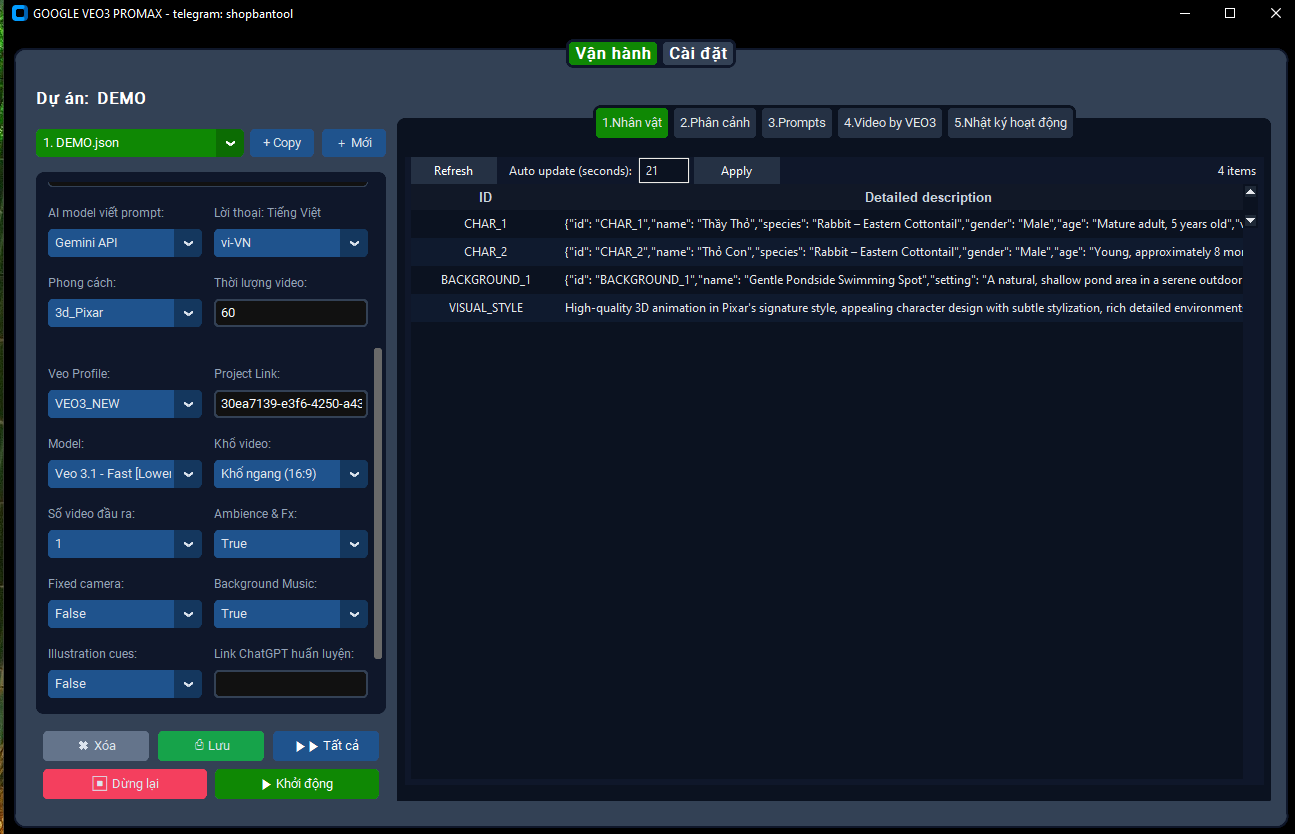Click Apply for auto update
Viewport: 1295px width, 834px height.
click(736, 171)
